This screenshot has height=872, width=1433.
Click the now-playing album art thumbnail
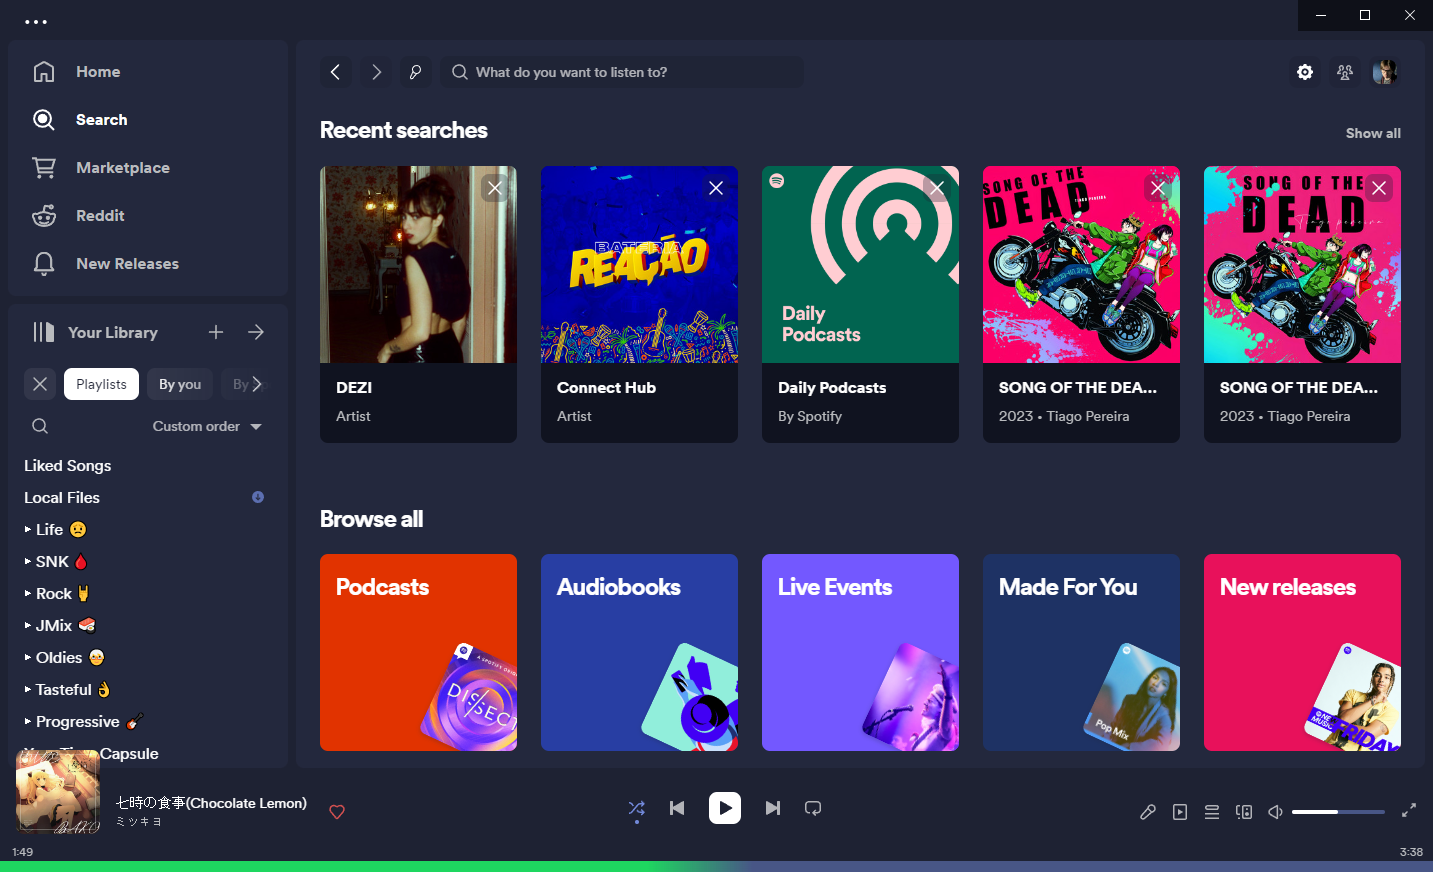tap(58, 792)
